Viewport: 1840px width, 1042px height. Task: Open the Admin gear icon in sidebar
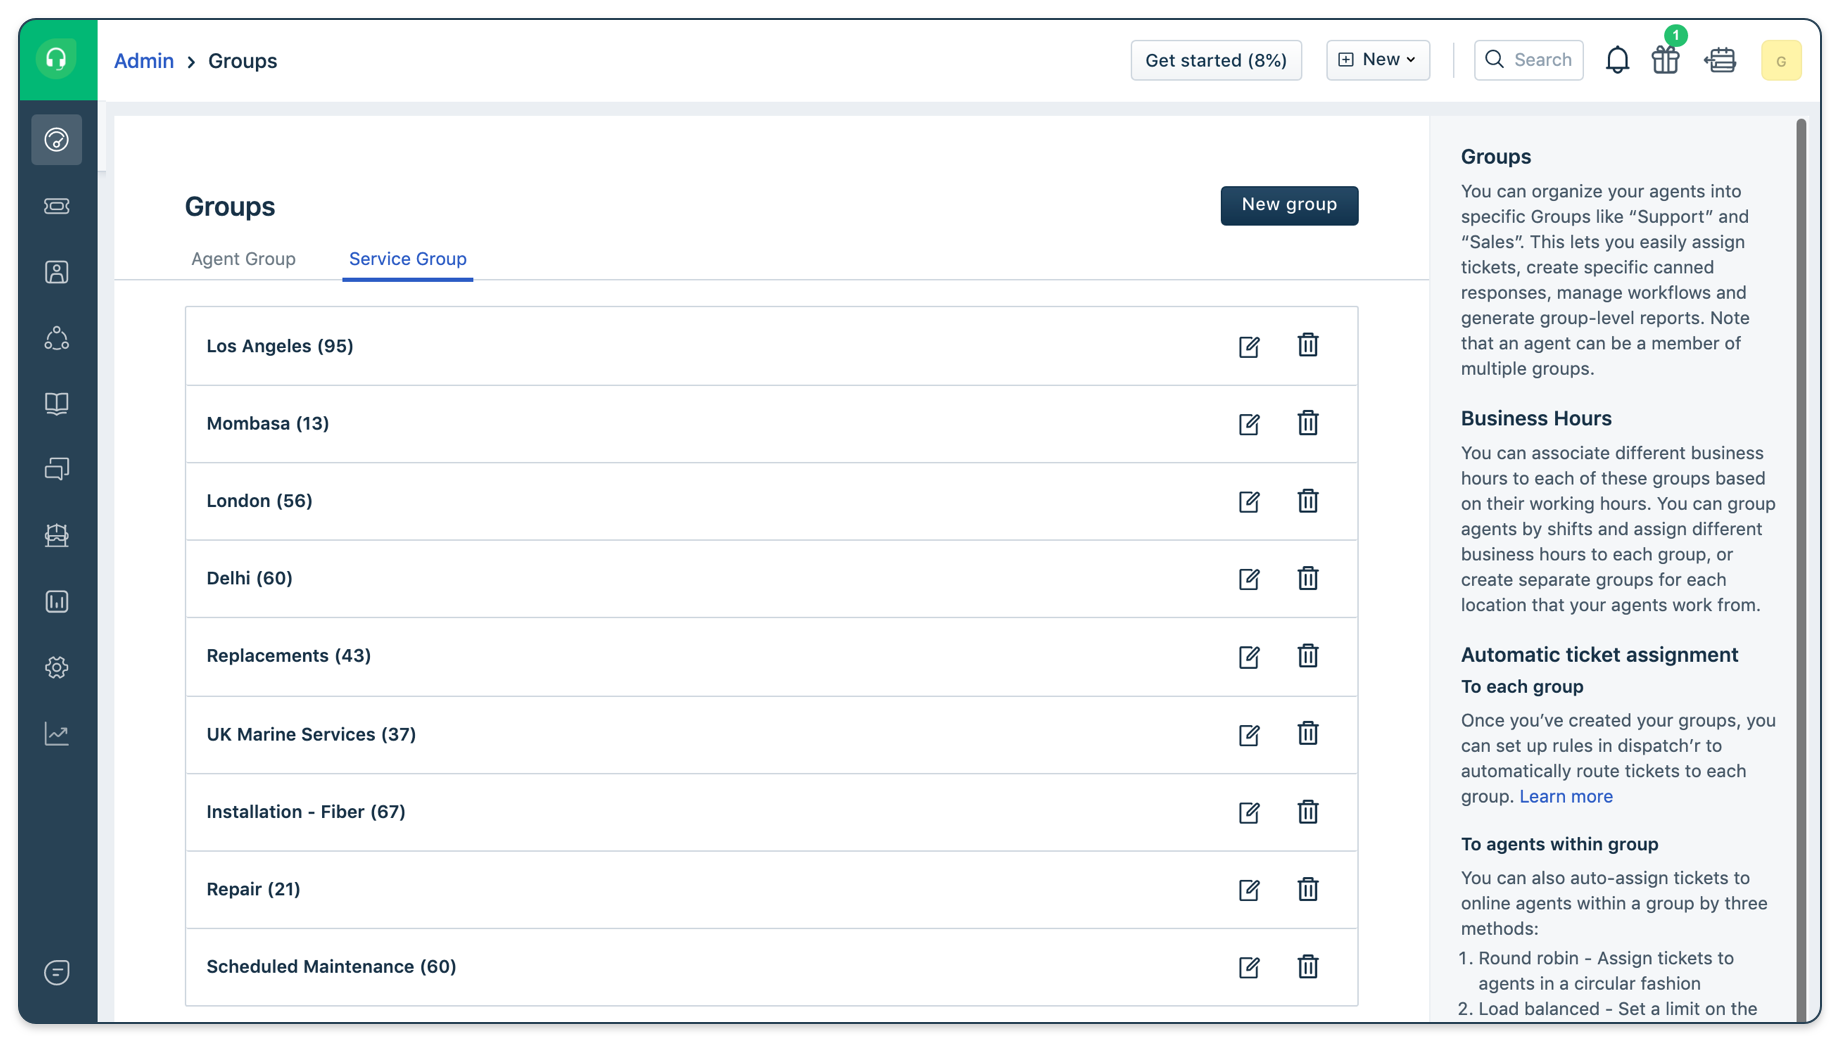click(x=57, y=667)
